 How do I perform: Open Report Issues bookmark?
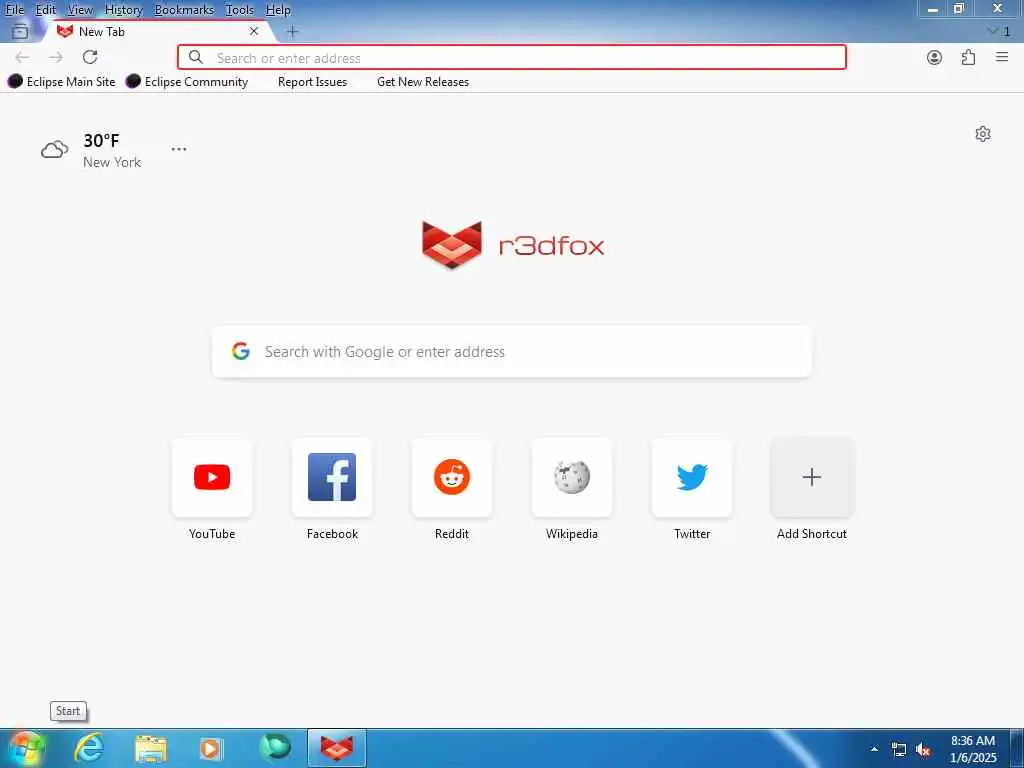pyautogui.click(x=312, y=82)
